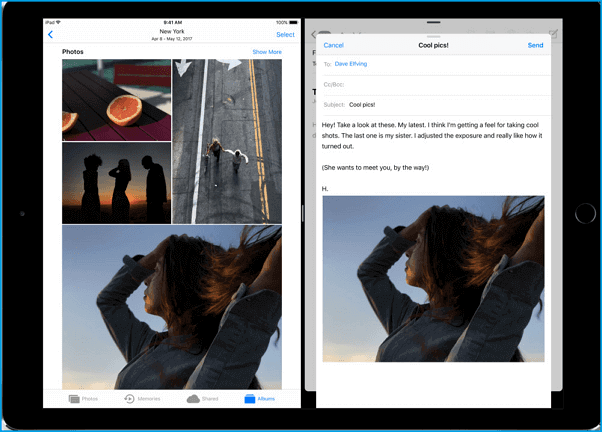Open the sunset silhouettes photo thumbnail

[x=116, y=183]
